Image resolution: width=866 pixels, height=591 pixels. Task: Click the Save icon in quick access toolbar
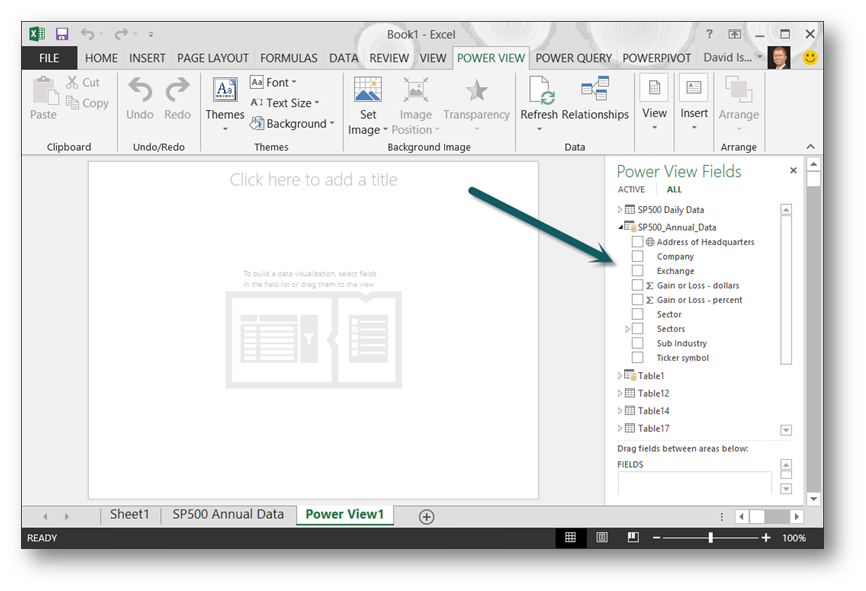tap(62, 34)
